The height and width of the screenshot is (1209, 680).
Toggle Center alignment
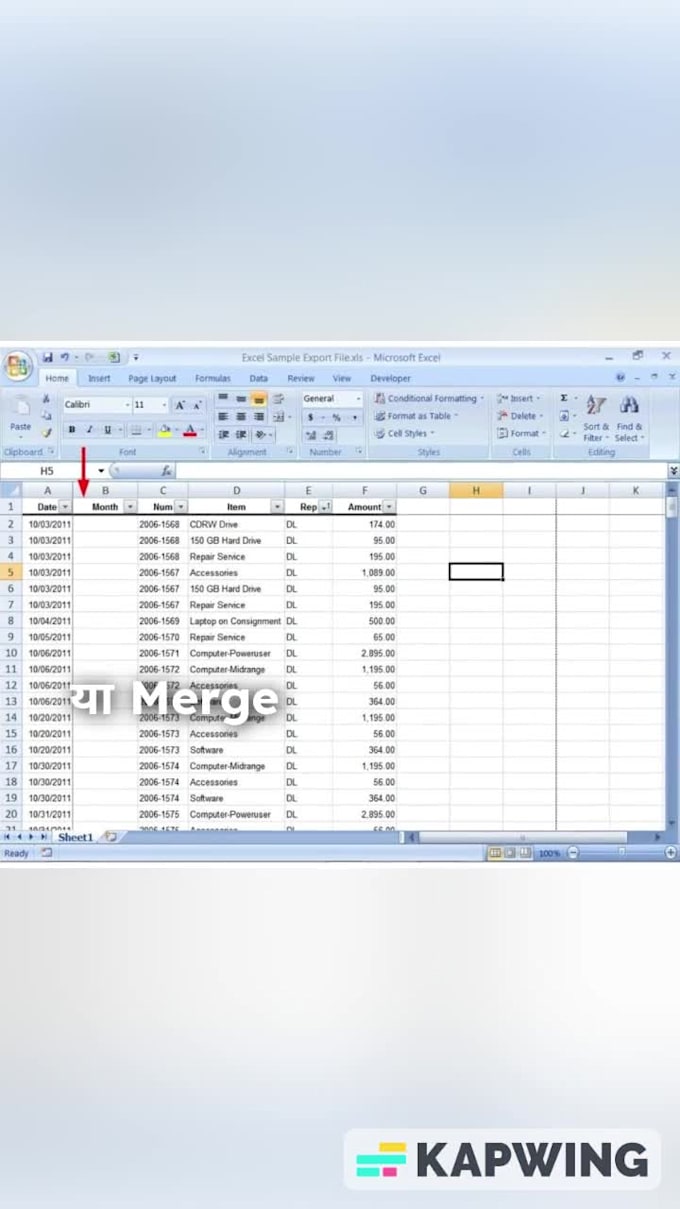tap(241, 416)
